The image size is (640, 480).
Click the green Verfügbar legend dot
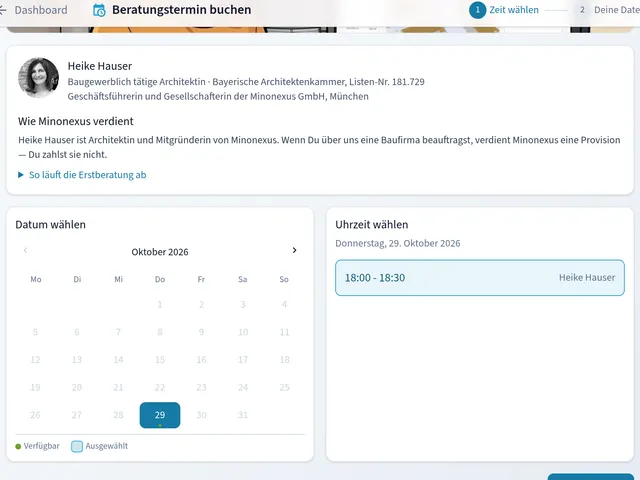point(18,447)
